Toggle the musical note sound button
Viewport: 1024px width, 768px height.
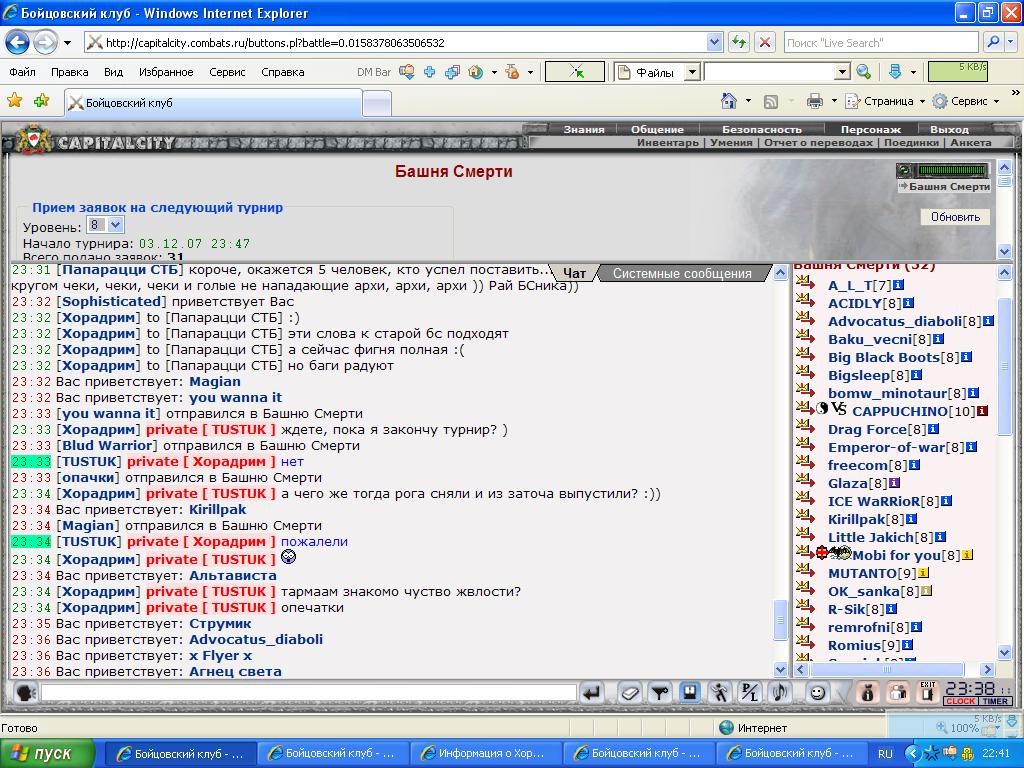click(x=779, y=692)
